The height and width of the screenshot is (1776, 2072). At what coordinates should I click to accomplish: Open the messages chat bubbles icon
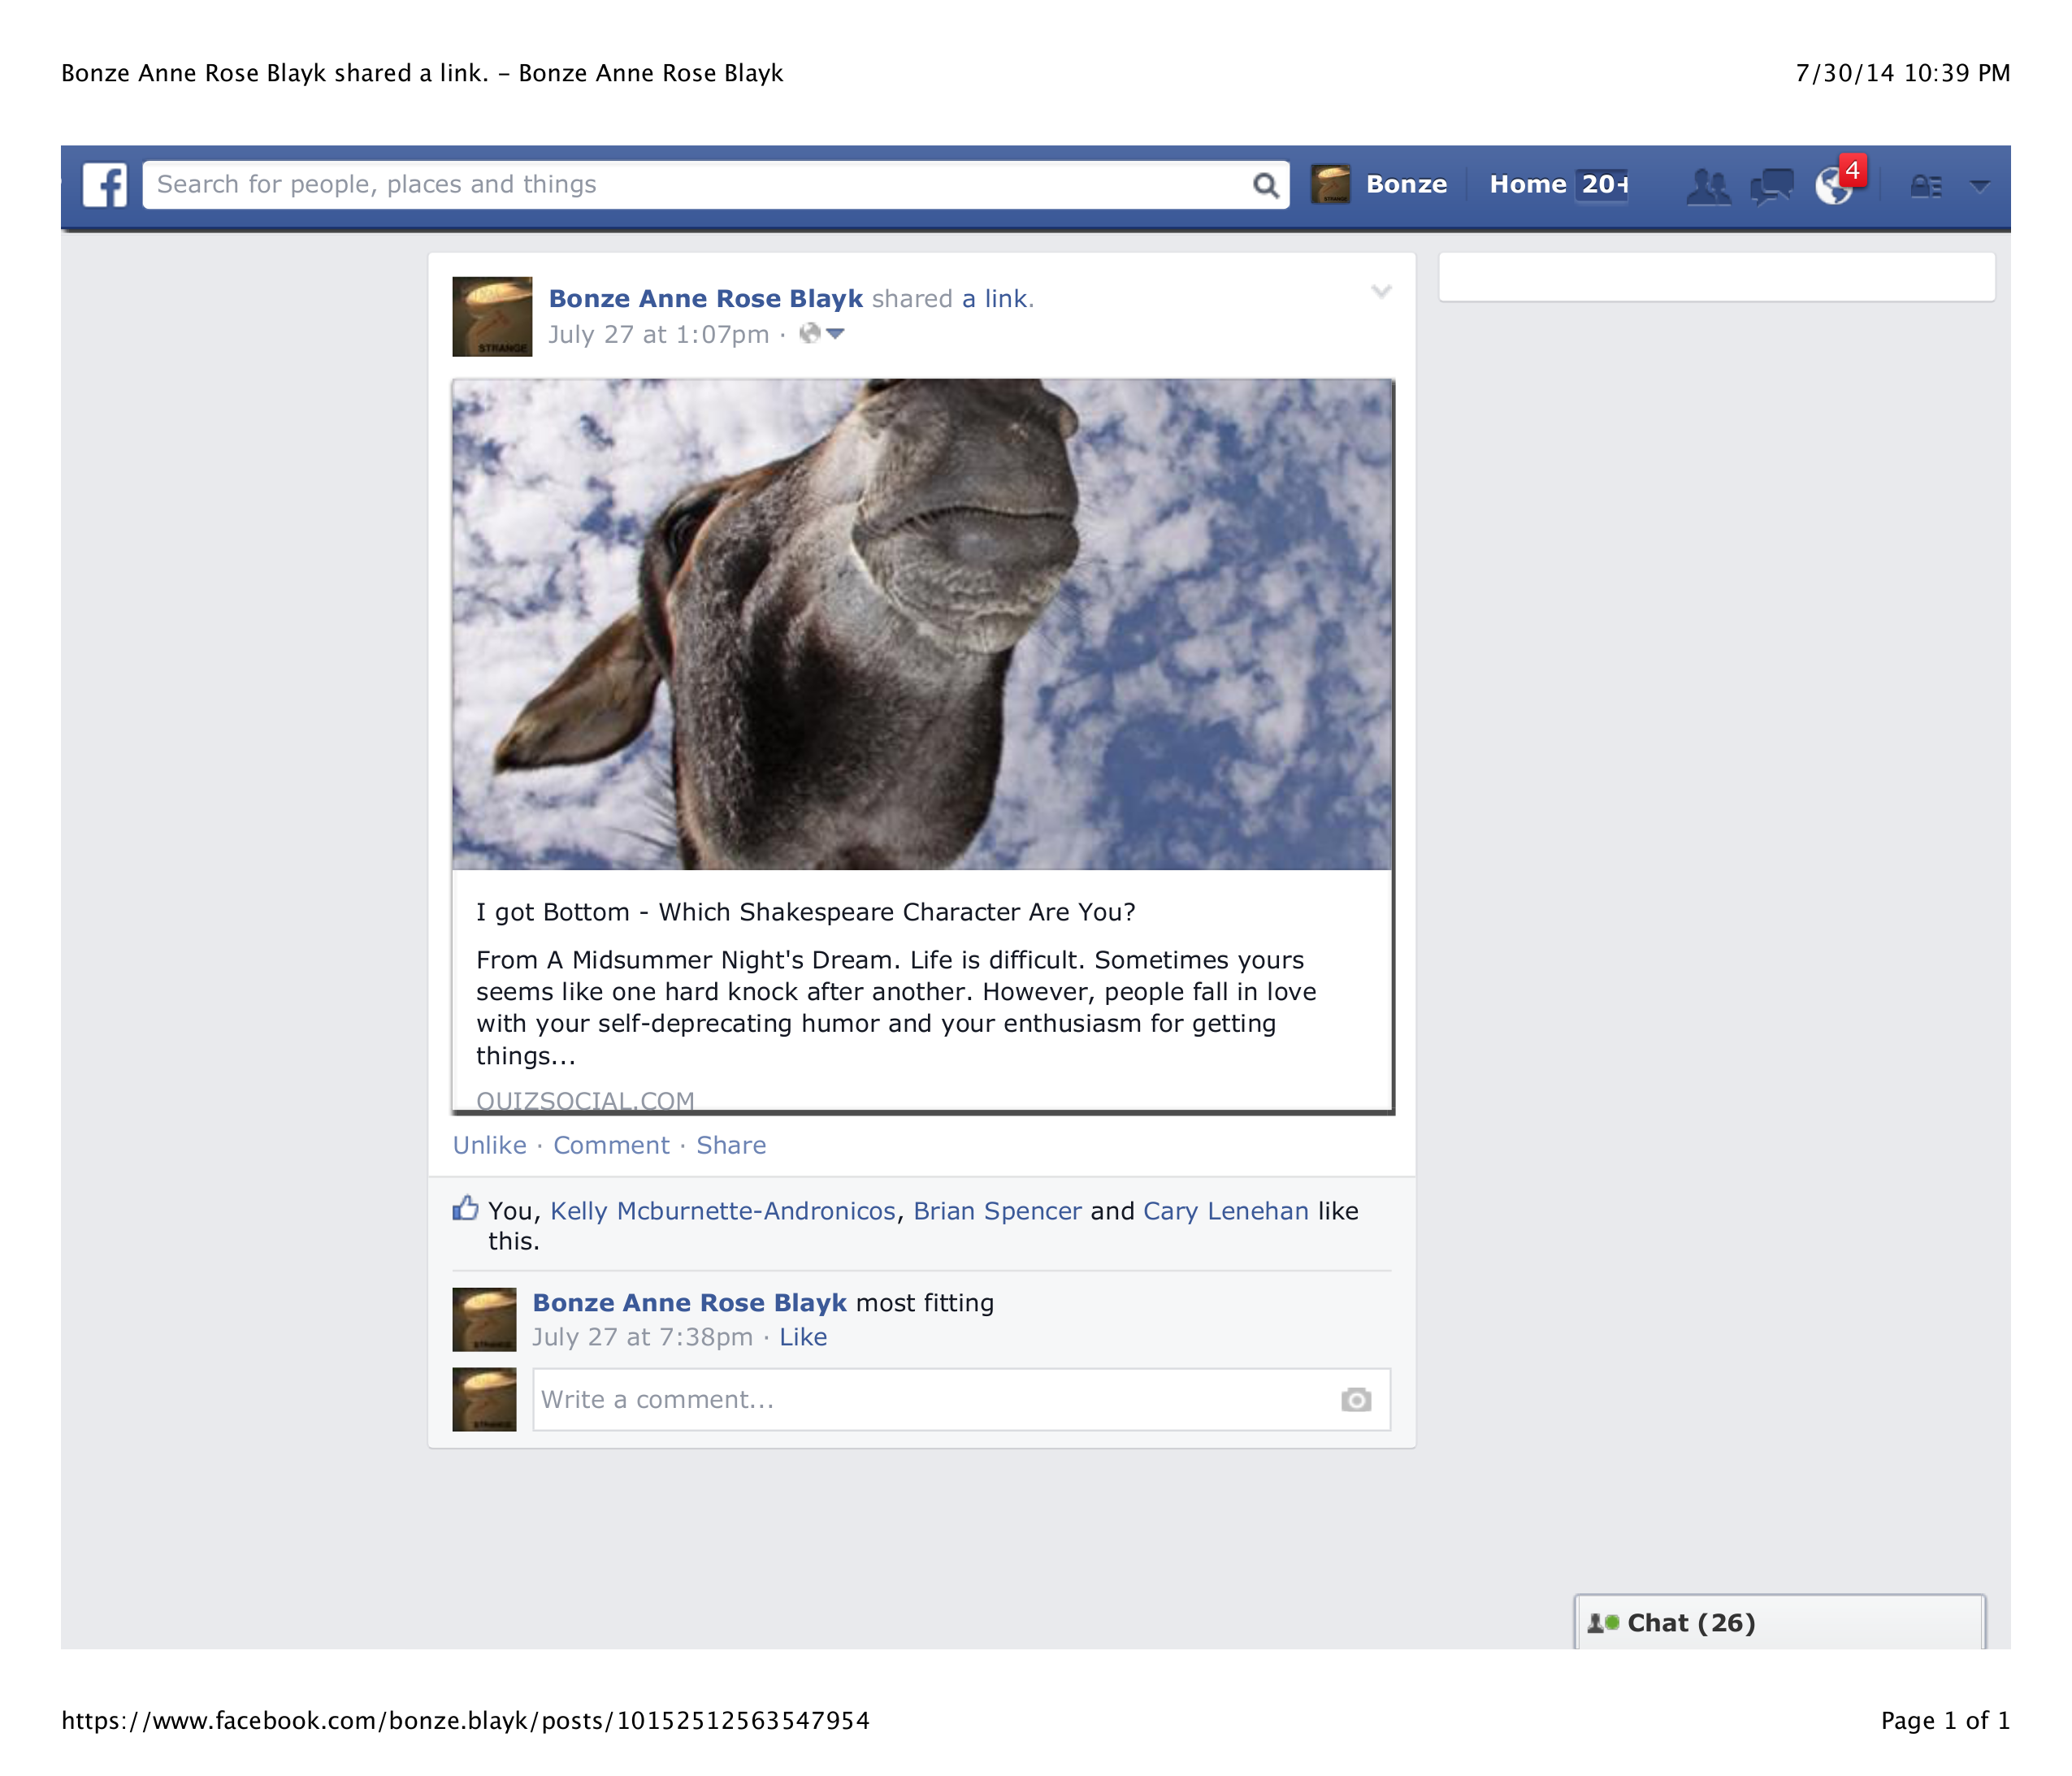[x=1772, y=186]
